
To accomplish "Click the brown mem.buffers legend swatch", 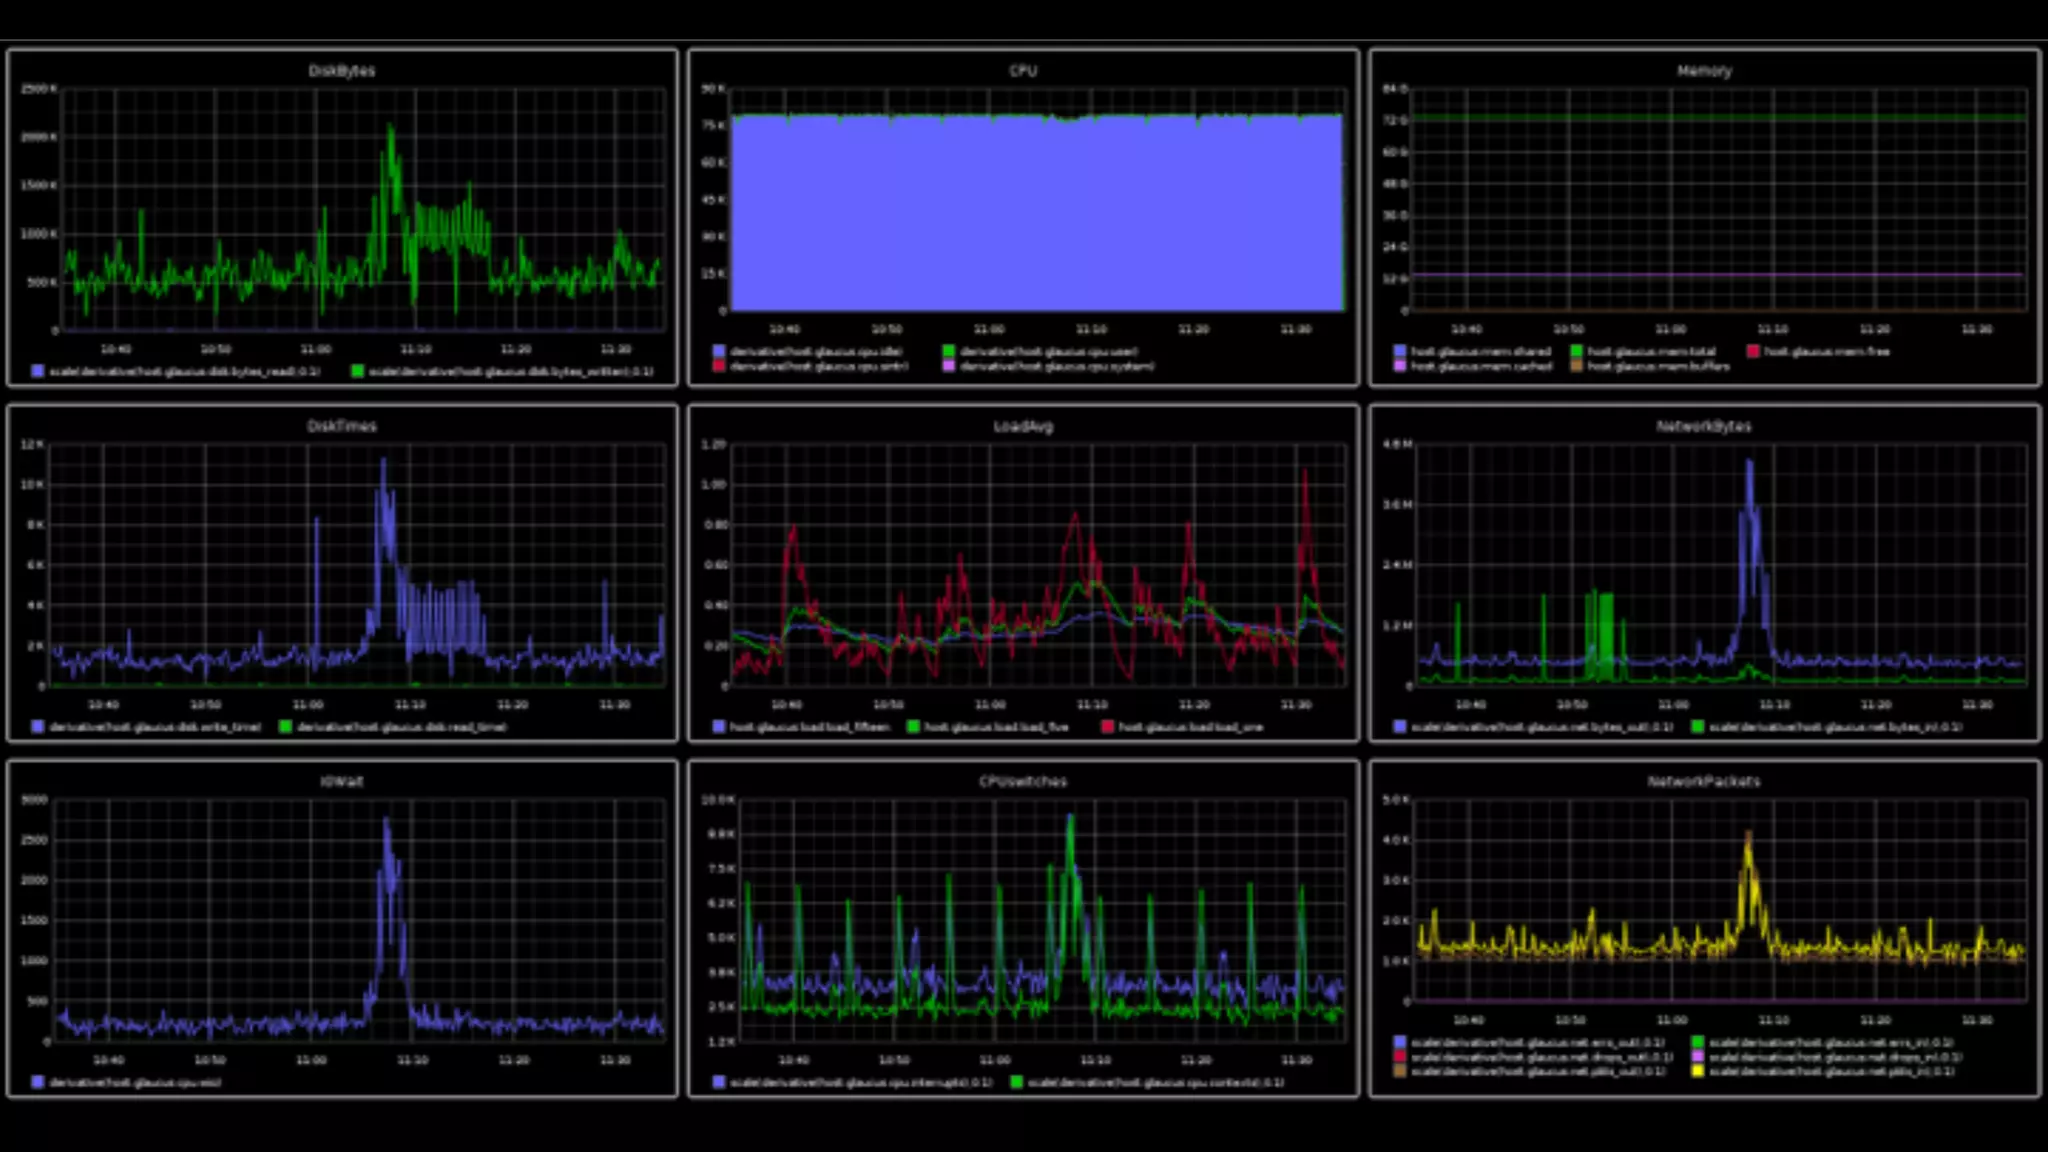I will (x=1576, y=366).
